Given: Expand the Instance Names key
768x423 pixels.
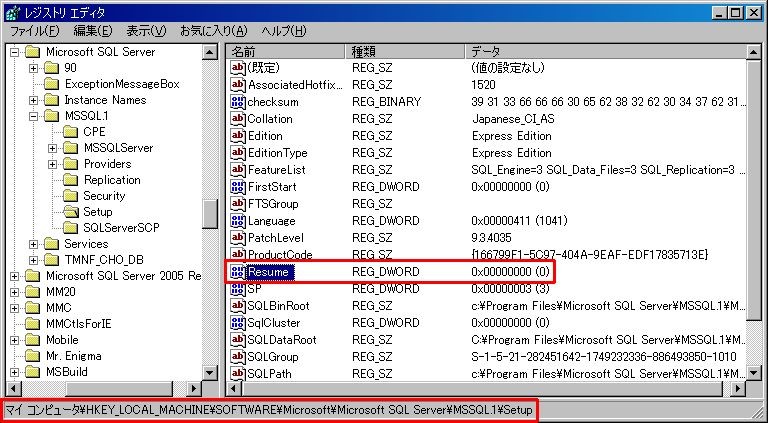Looking at the screenshot, I should 33,100.
